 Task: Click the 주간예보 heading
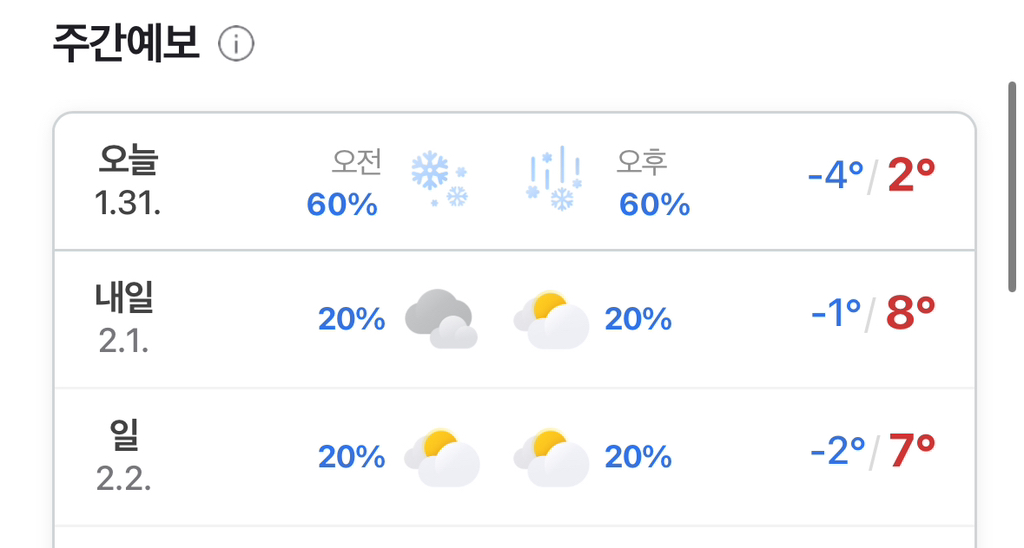point(125,44)
